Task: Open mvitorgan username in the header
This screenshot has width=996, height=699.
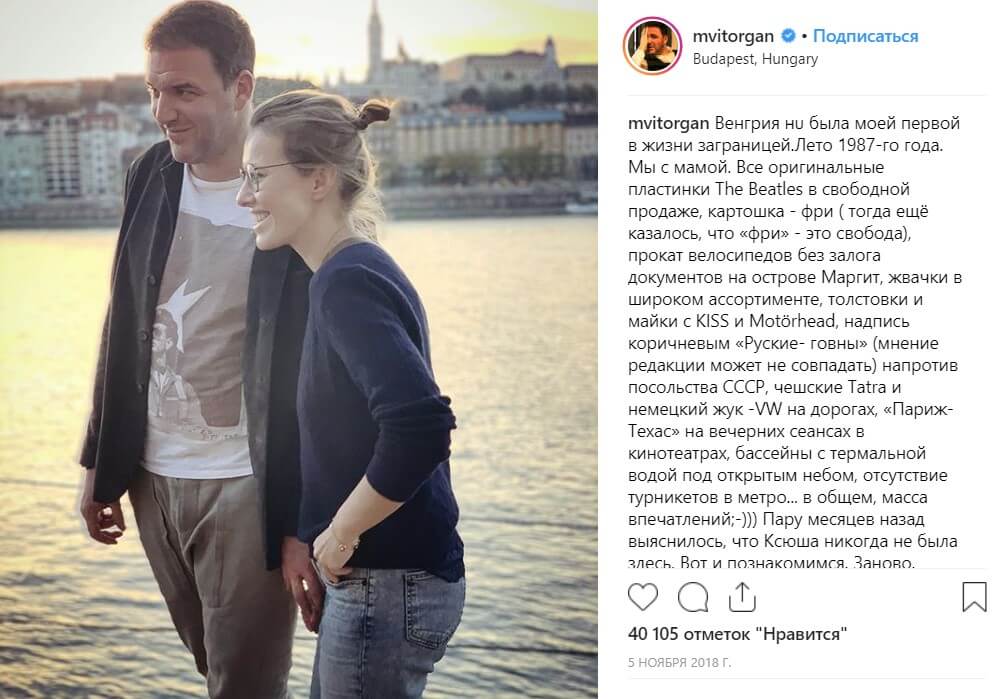Action: (733, 36)
